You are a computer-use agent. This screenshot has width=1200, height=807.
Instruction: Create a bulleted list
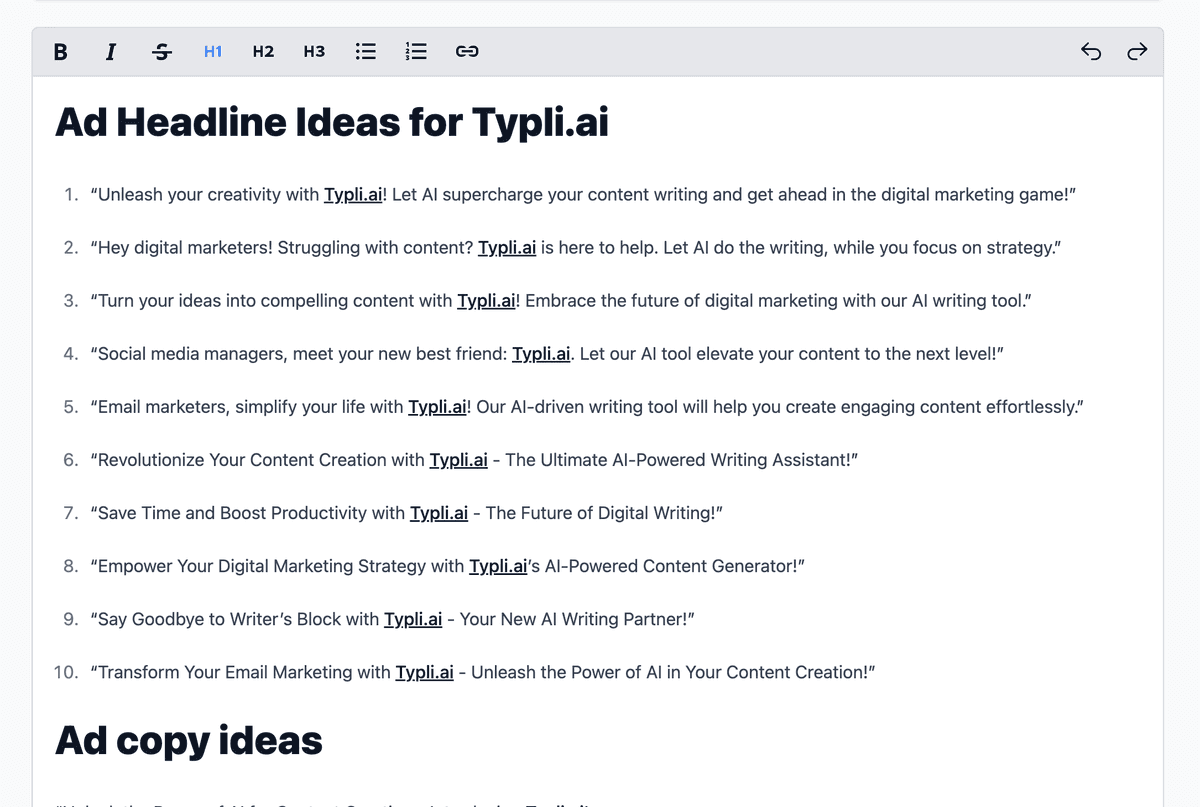click(x=365, y=51)
